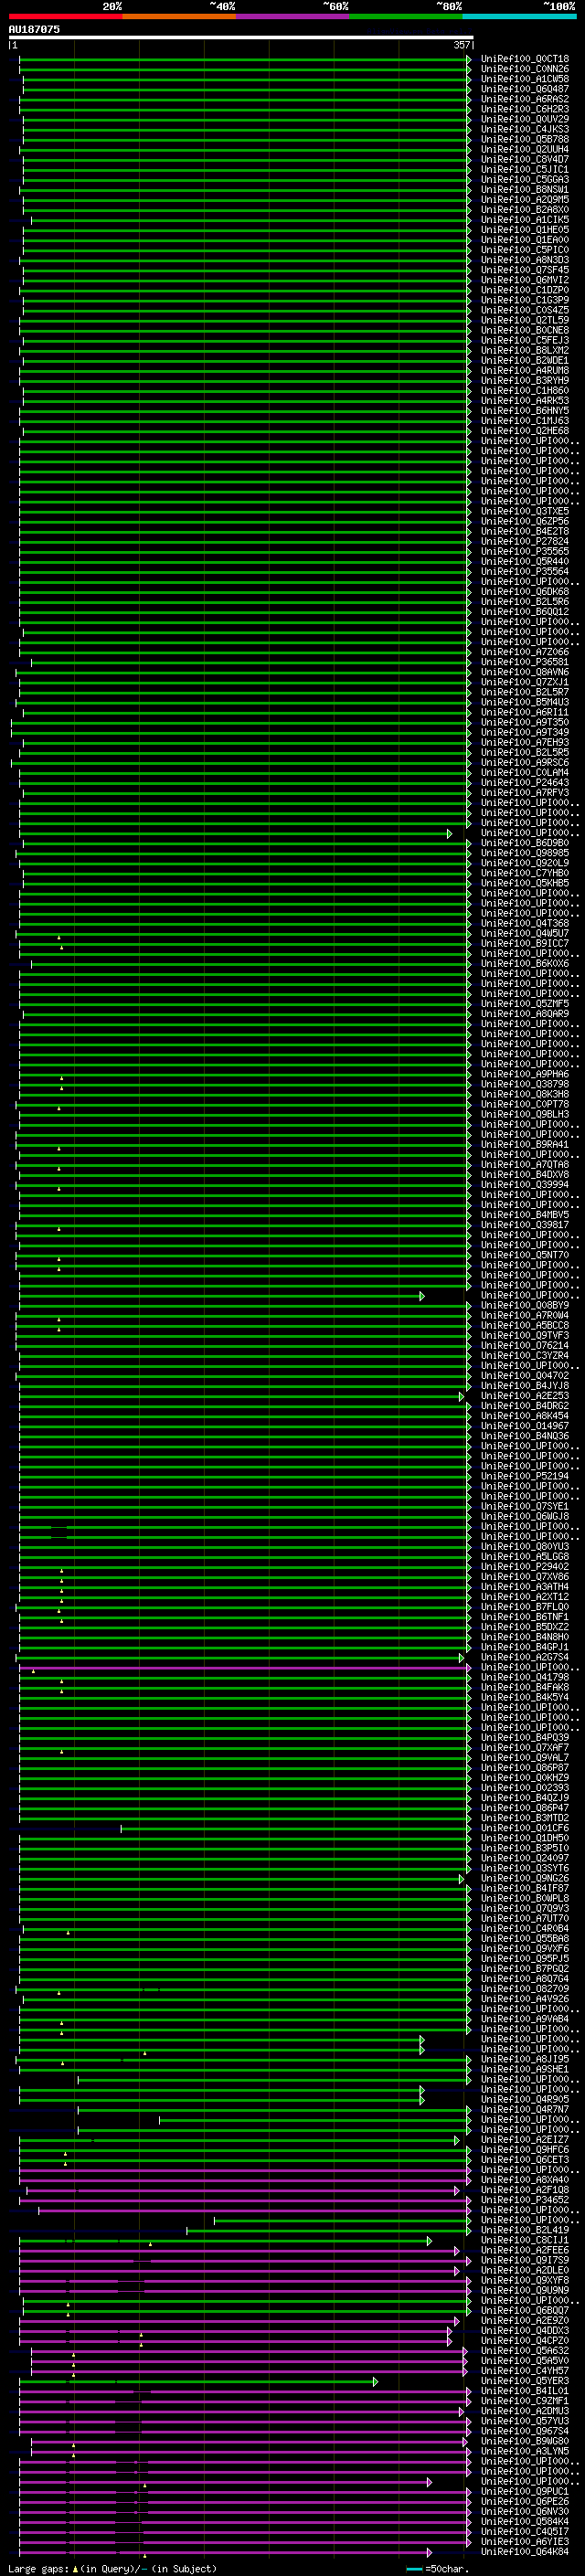Click label UniRef100_Q2TL59
The image size is (585, 2576).
coord(525,320)
